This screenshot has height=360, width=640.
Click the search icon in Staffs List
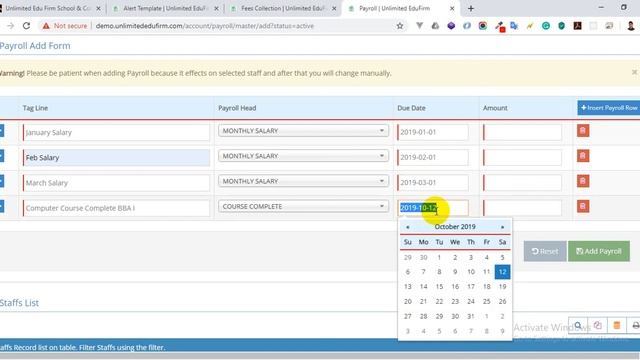coord(578,325)
